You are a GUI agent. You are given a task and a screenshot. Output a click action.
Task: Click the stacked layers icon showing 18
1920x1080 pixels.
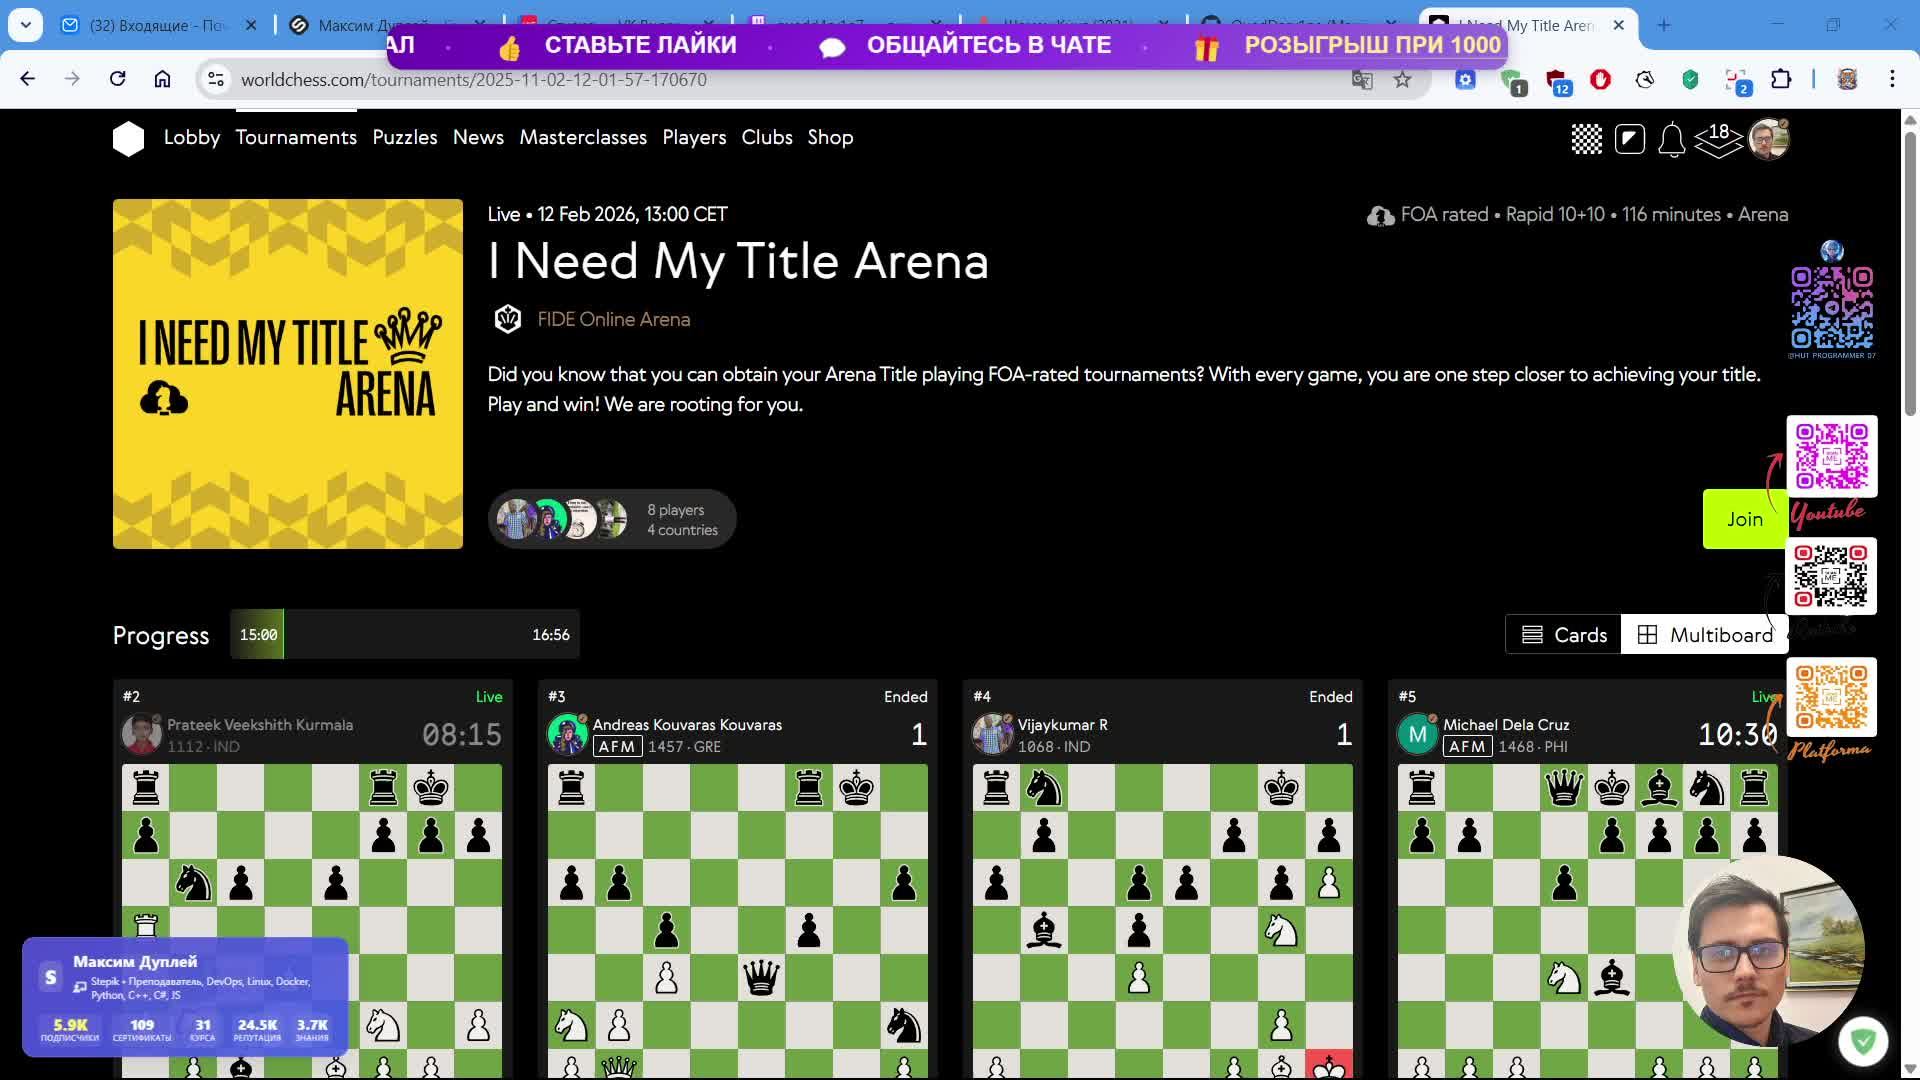pos(1718,139)
